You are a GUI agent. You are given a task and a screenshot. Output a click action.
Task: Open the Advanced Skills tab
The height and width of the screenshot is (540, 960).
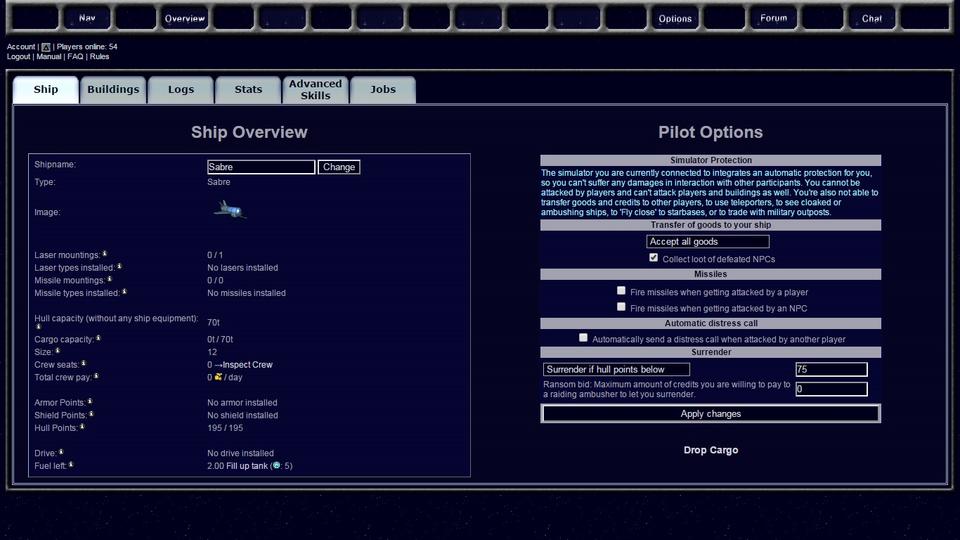pos(315,90)
